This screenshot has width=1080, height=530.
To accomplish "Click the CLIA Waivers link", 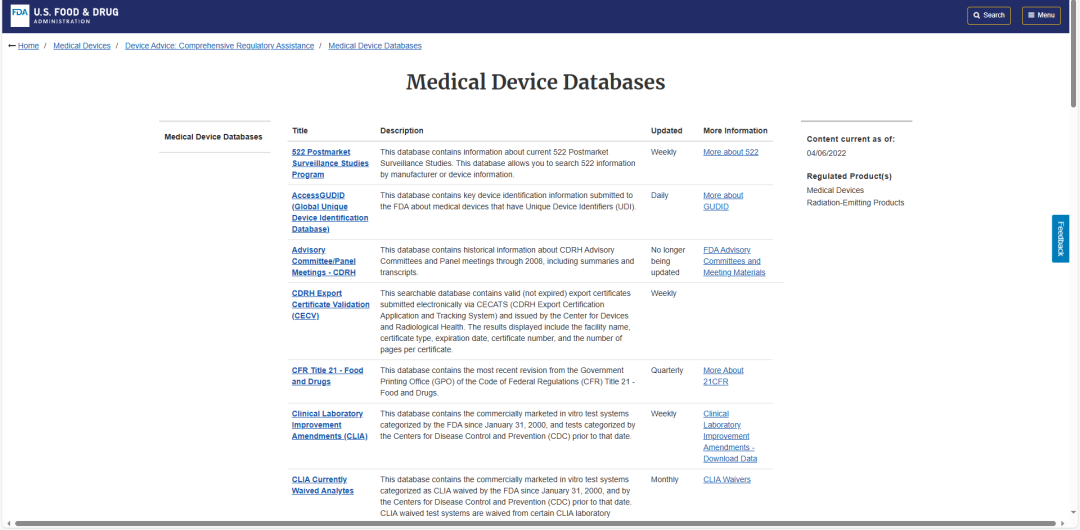I will pos(726,480).
